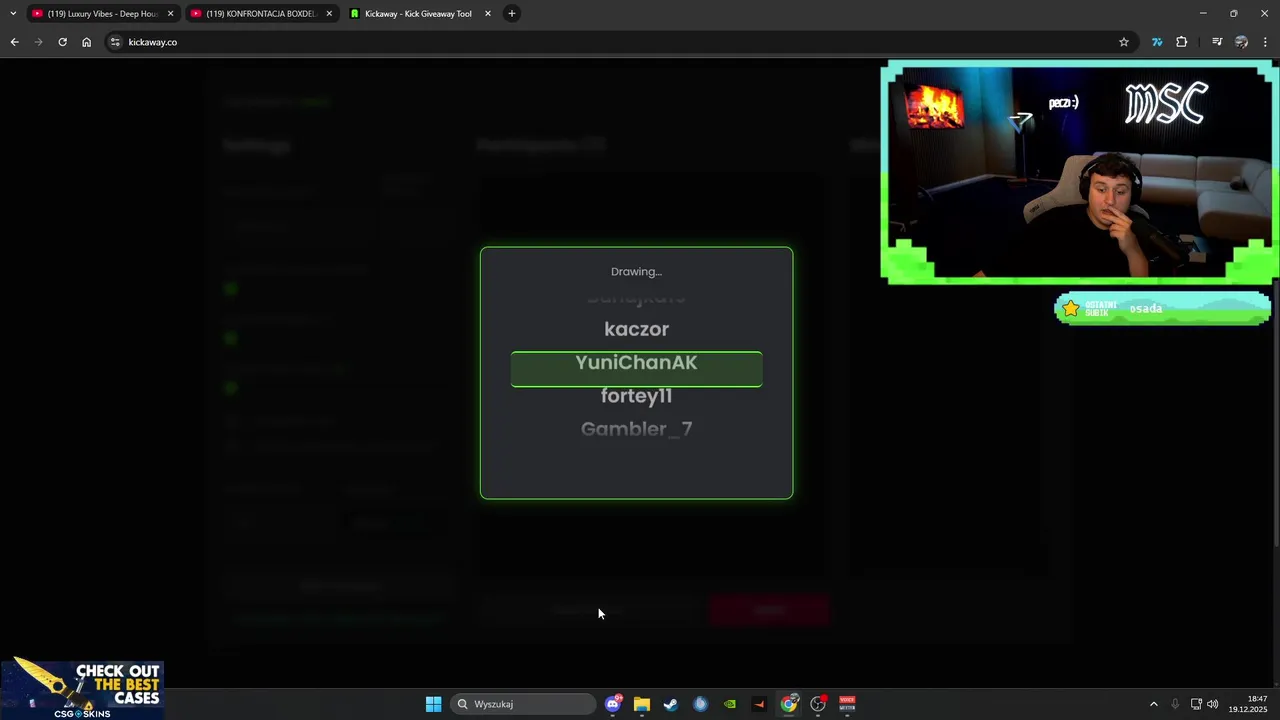The width and height of the screenshot is (1280, 720).
Task: Open the Chrome profile avatar
Action: pos(1241,42)
